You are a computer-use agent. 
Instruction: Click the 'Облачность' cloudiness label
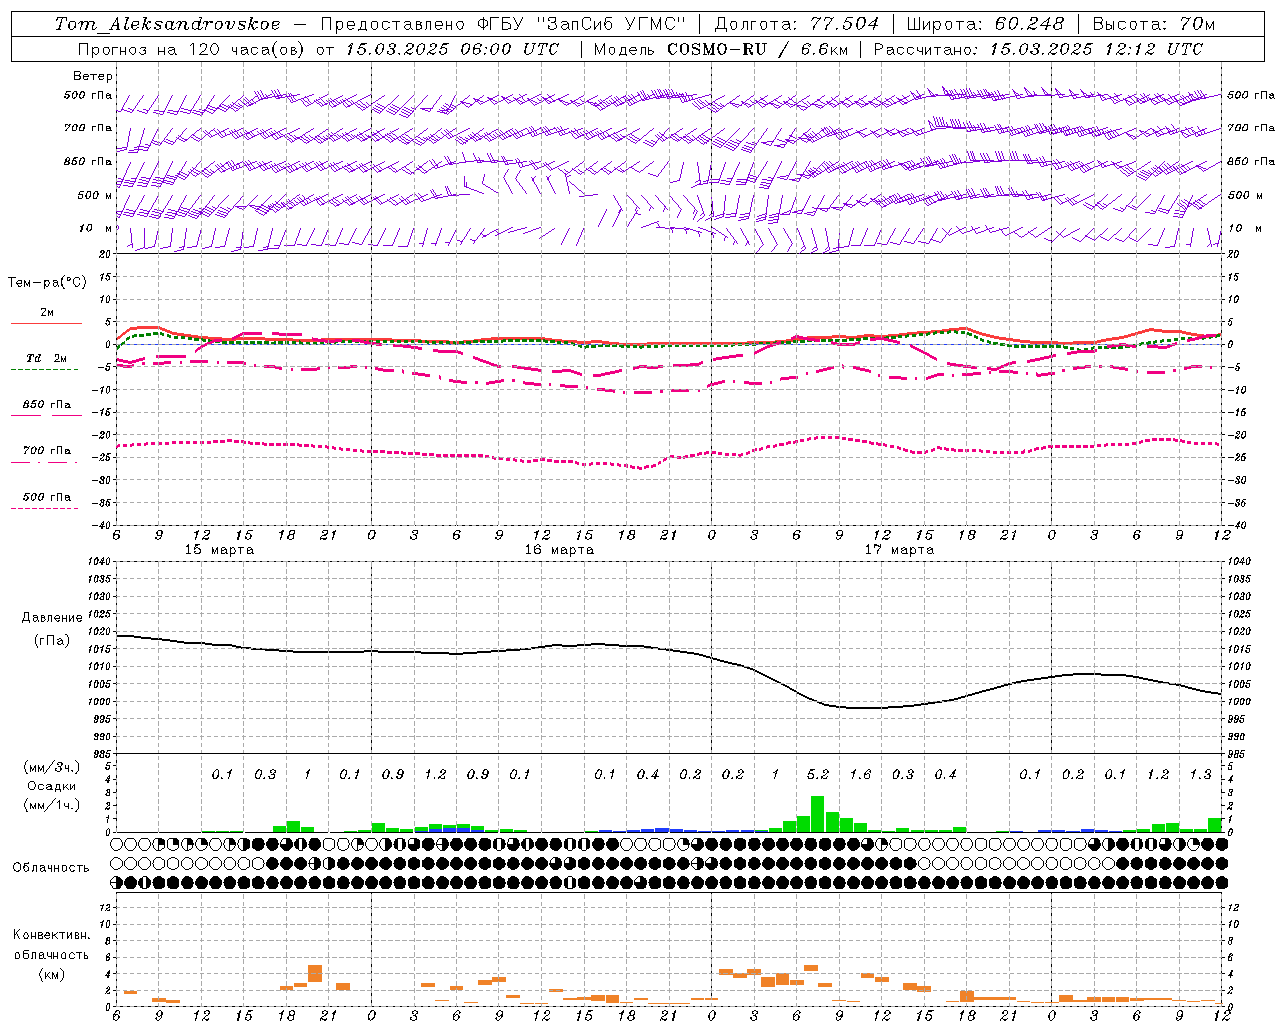tap(51, 867)
